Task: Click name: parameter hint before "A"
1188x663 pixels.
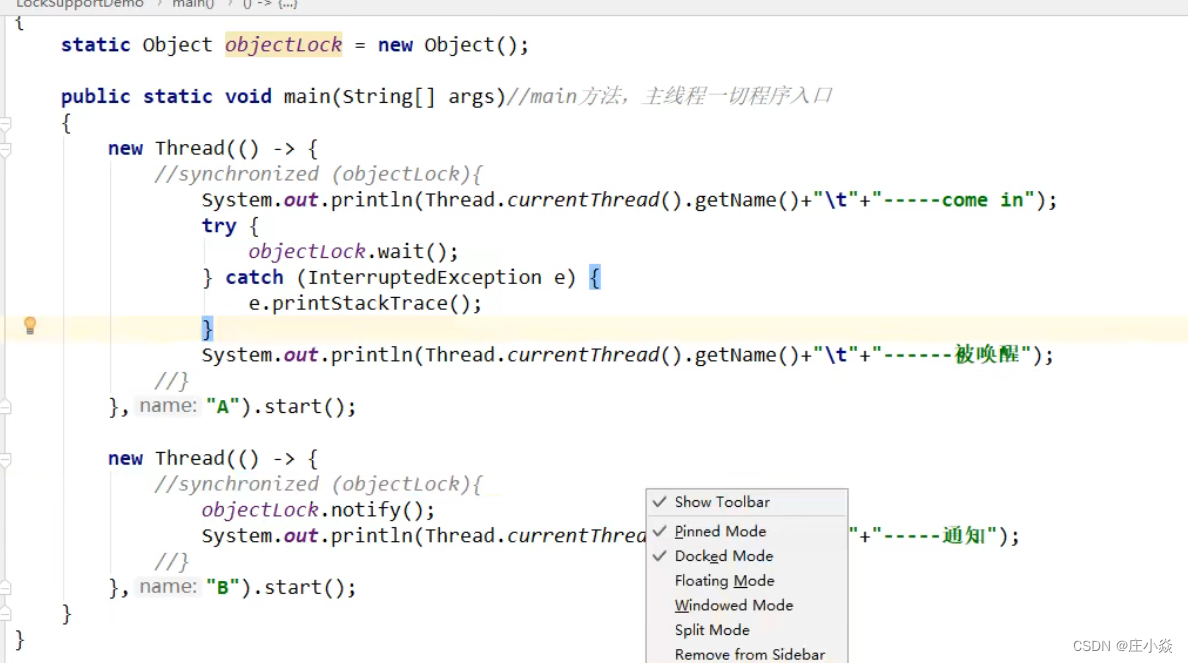Action: (x=167, y=406)
